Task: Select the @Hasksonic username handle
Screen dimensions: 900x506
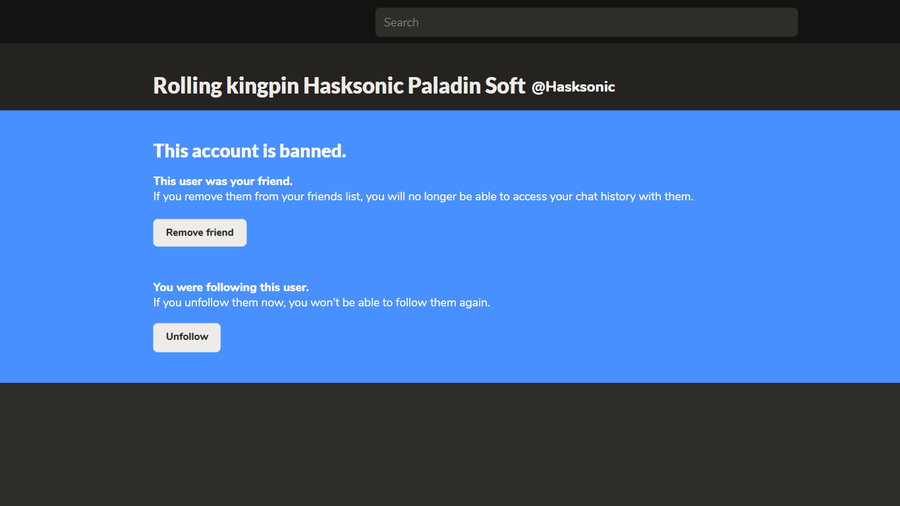Action: [x=573, y=87]
